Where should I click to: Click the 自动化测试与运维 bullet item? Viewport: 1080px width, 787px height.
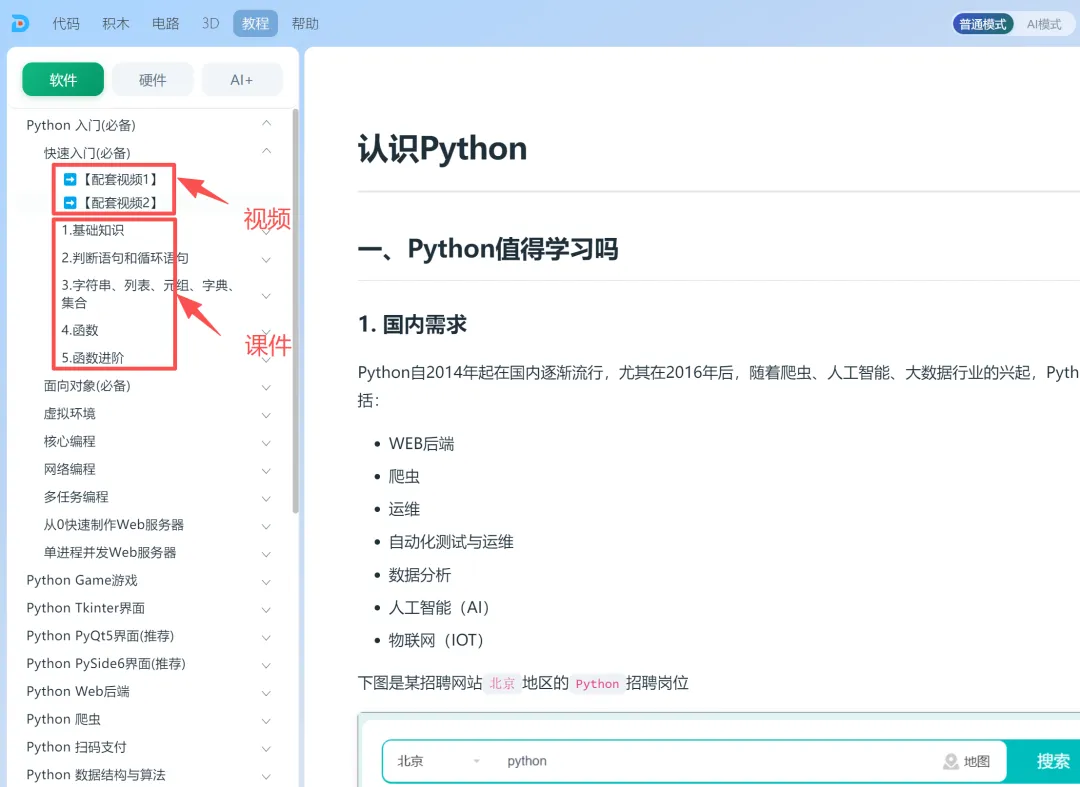(x=451, y=542)
